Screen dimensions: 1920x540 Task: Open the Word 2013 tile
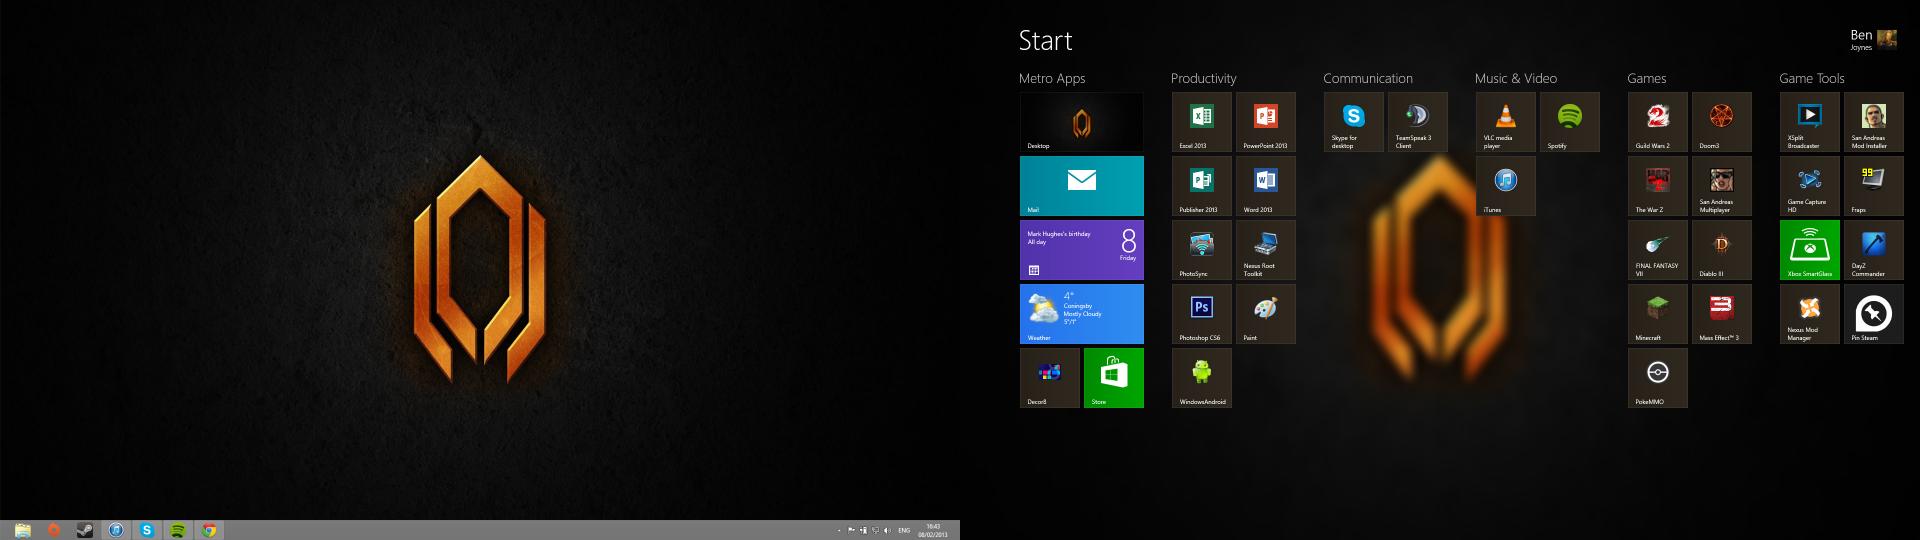point(1265,186)
